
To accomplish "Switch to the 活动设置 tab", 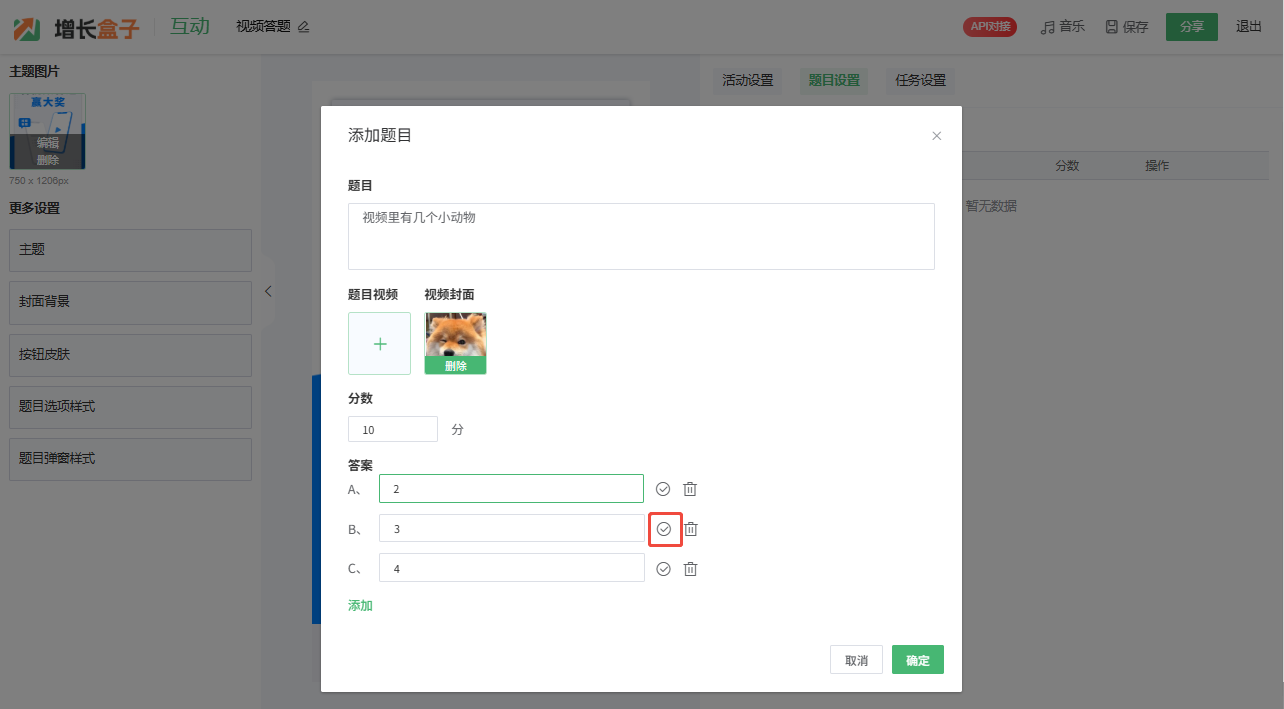I will [x=748, y=81].
